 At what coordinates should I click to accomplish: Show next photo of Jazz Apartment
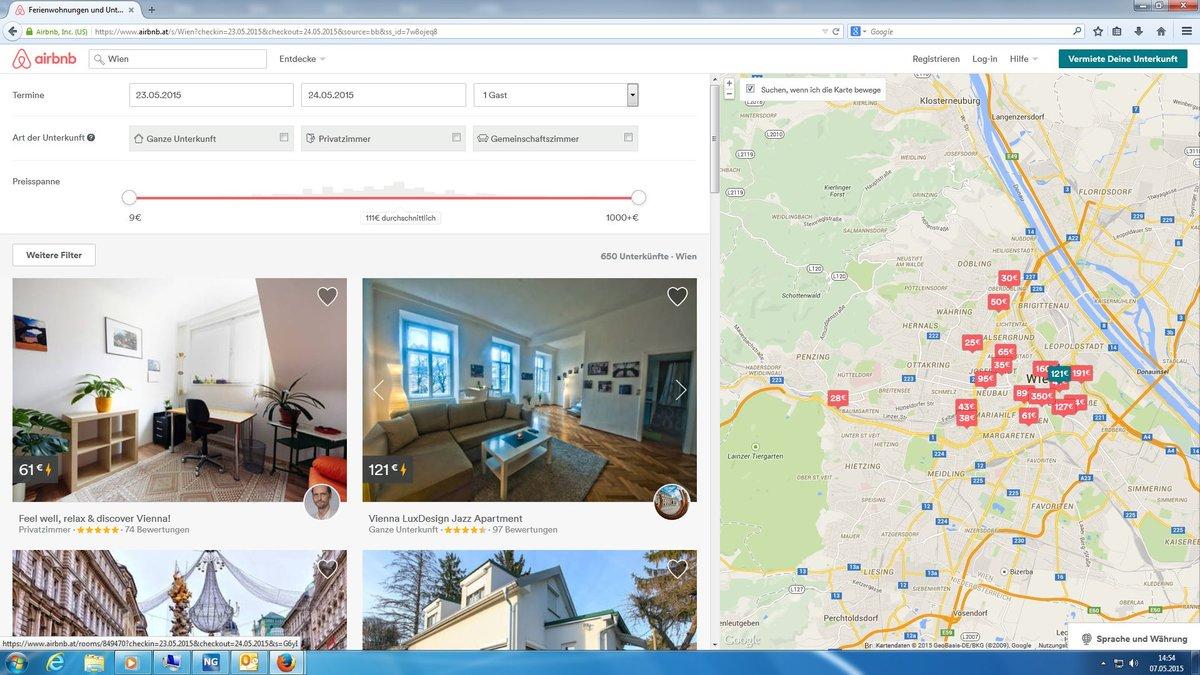click(x=681, y=390)
